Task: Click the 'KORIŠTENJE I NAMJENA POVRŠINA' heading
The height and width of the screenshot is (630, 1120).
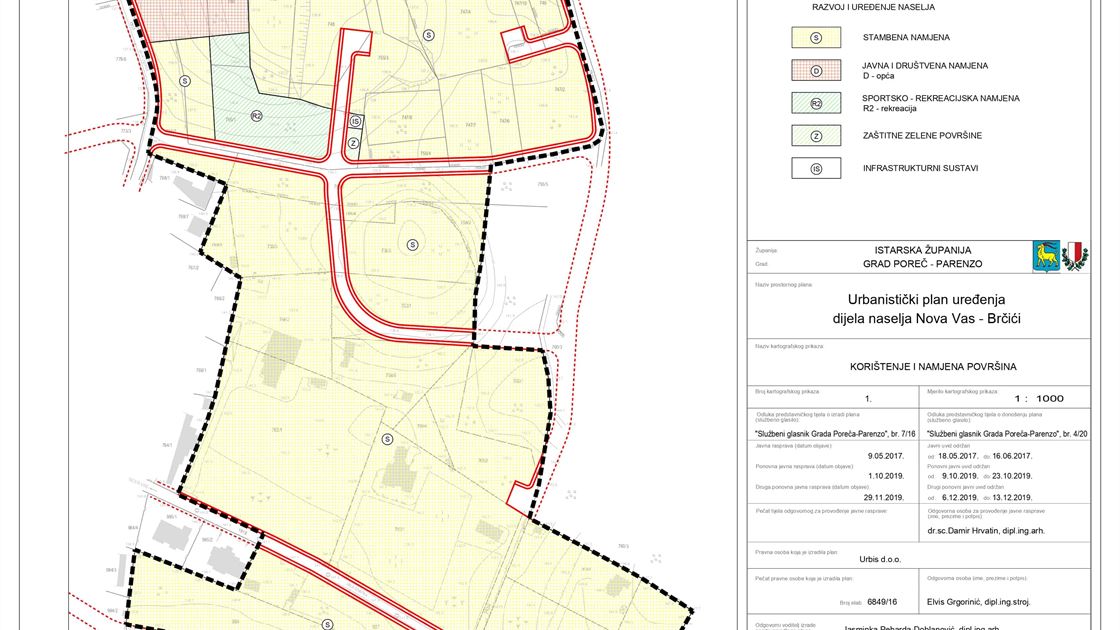Action: click(x=926, y=367)
